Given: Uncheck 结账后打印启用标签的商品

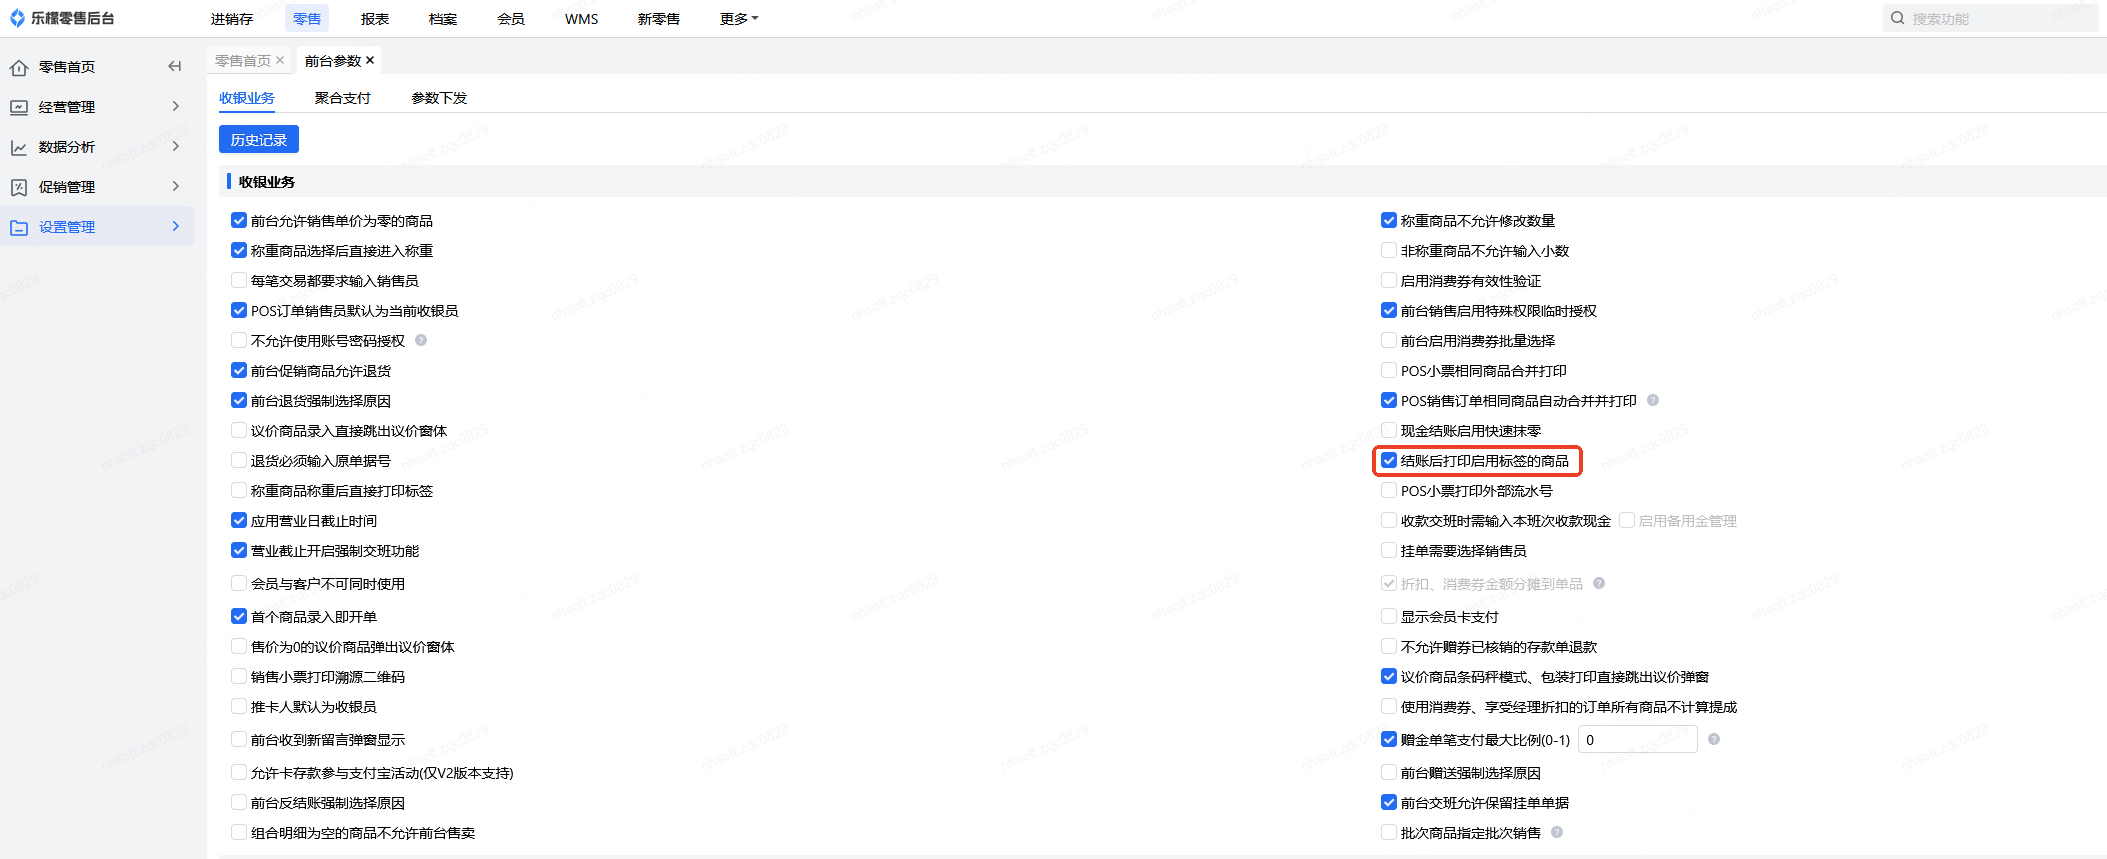Looking at the screenshot, I should pos(1389,460).
